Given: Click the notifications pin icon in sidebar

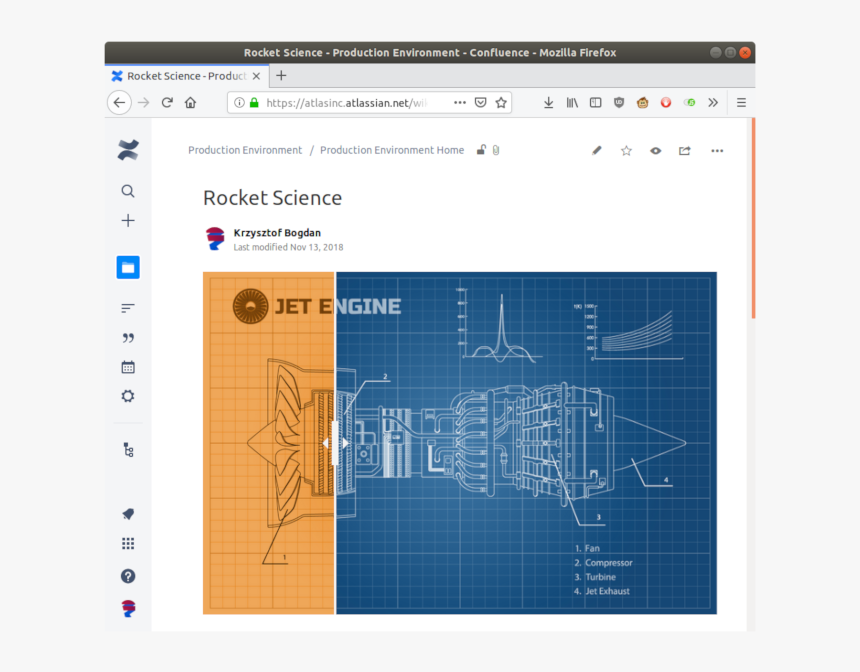Looking at the screenshot, I should click(128, 514).
